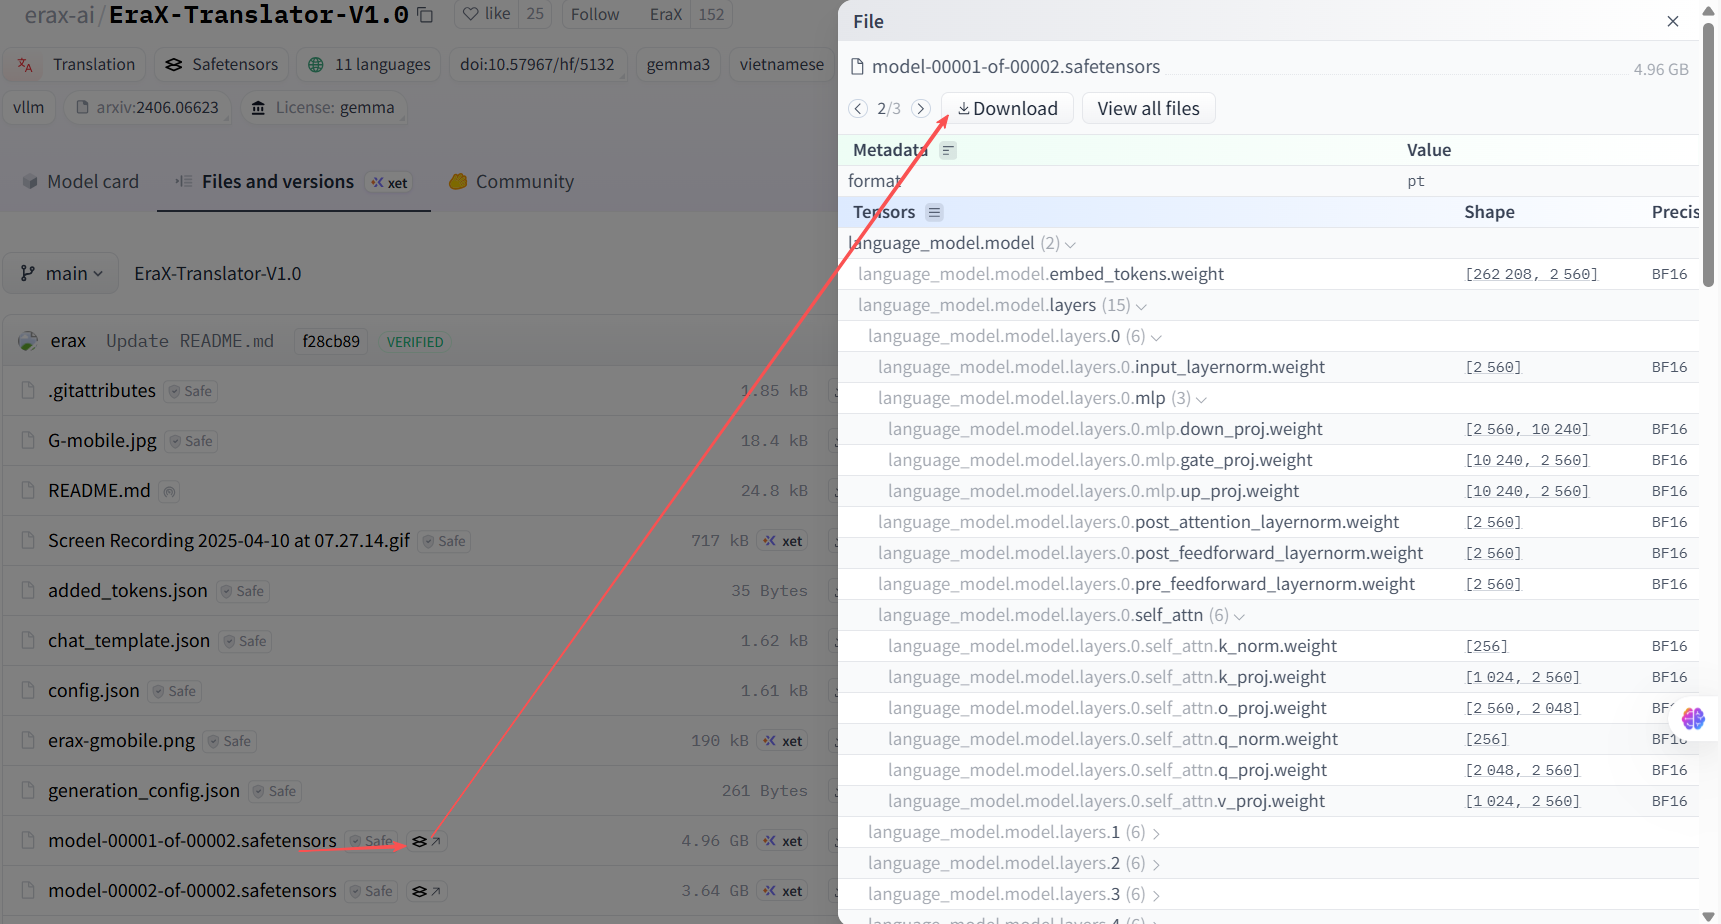Click the xet badge on model-00002 row
Image resolution: width=1721 pixels, height=924 pixels.
point(782,891)
